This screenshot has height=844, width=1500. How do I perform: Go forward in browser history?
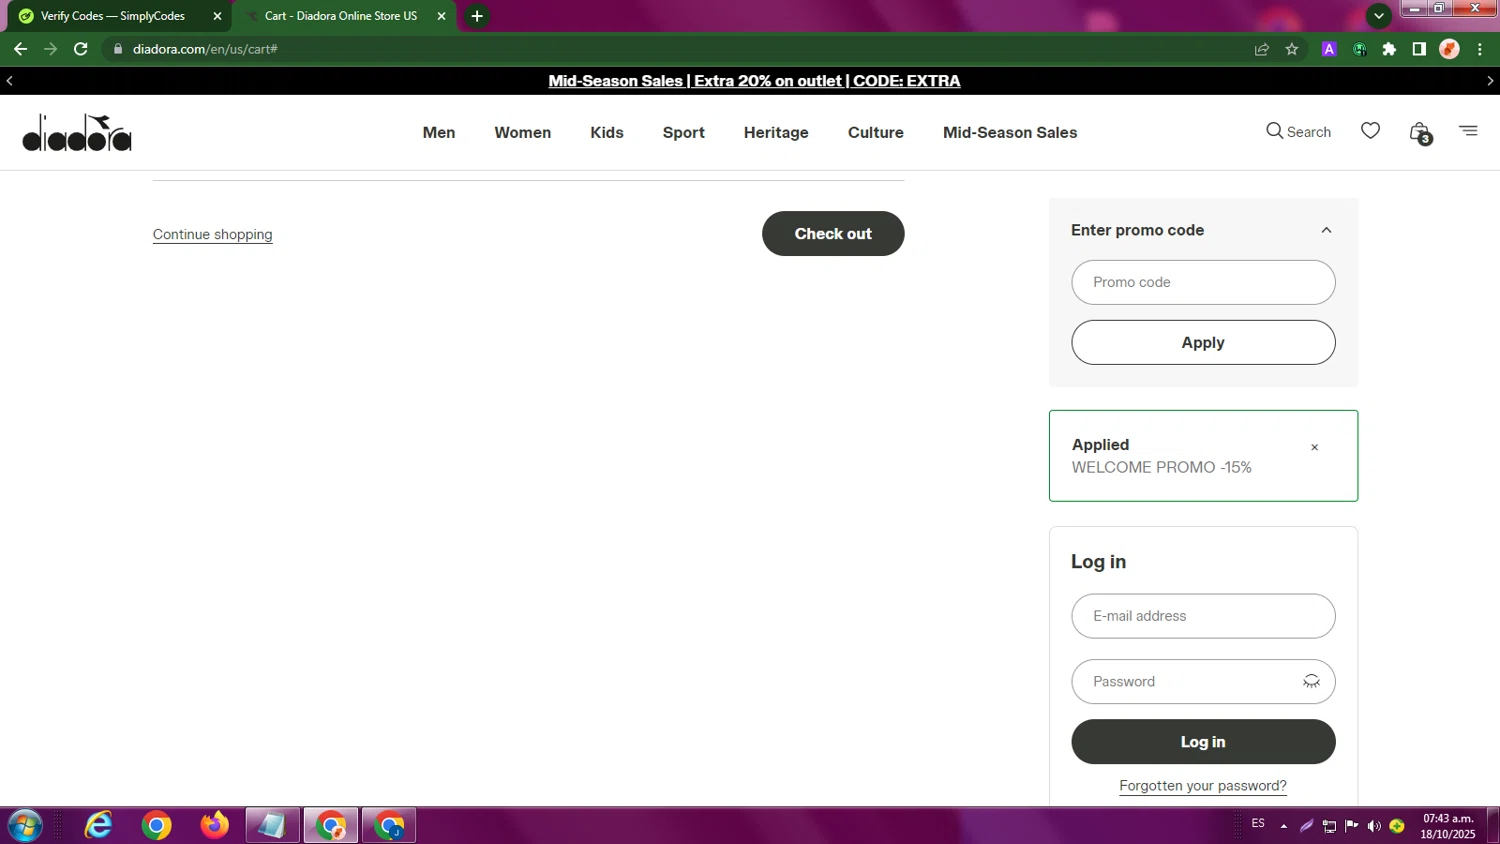click(50, 49)
